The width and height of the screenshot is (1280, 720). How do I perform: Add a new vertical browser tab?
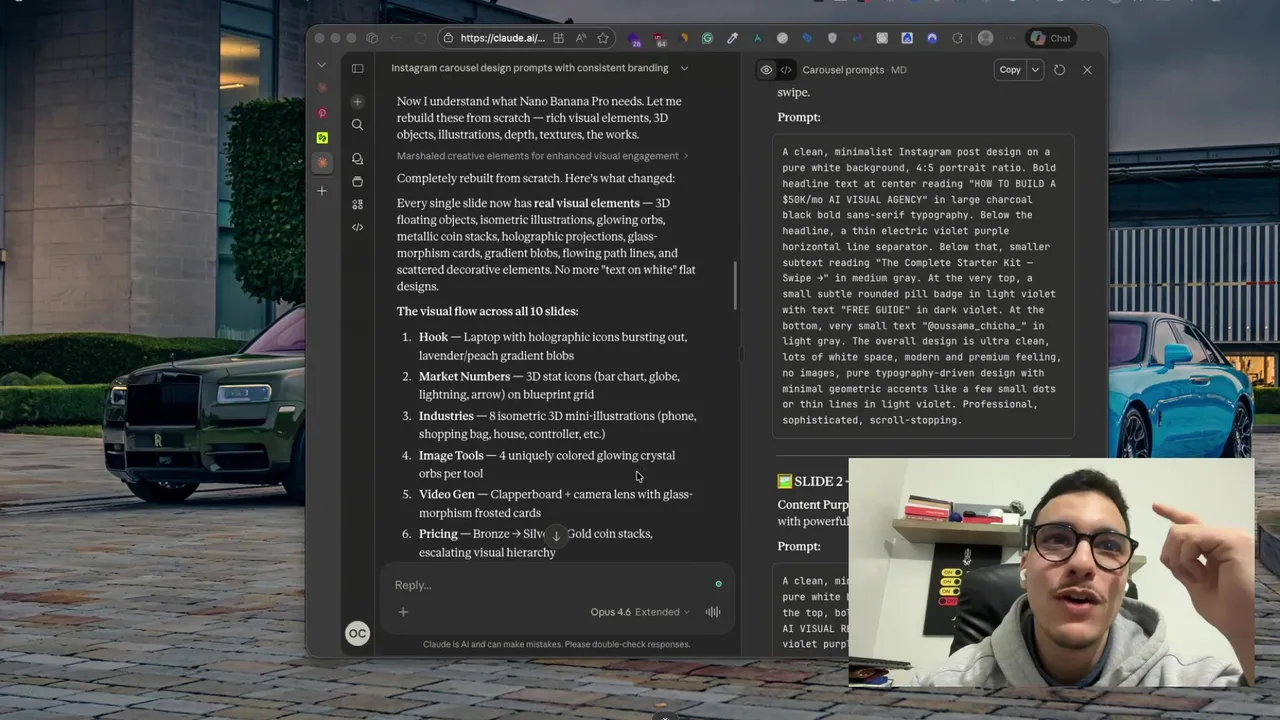[x=322, y=190]
